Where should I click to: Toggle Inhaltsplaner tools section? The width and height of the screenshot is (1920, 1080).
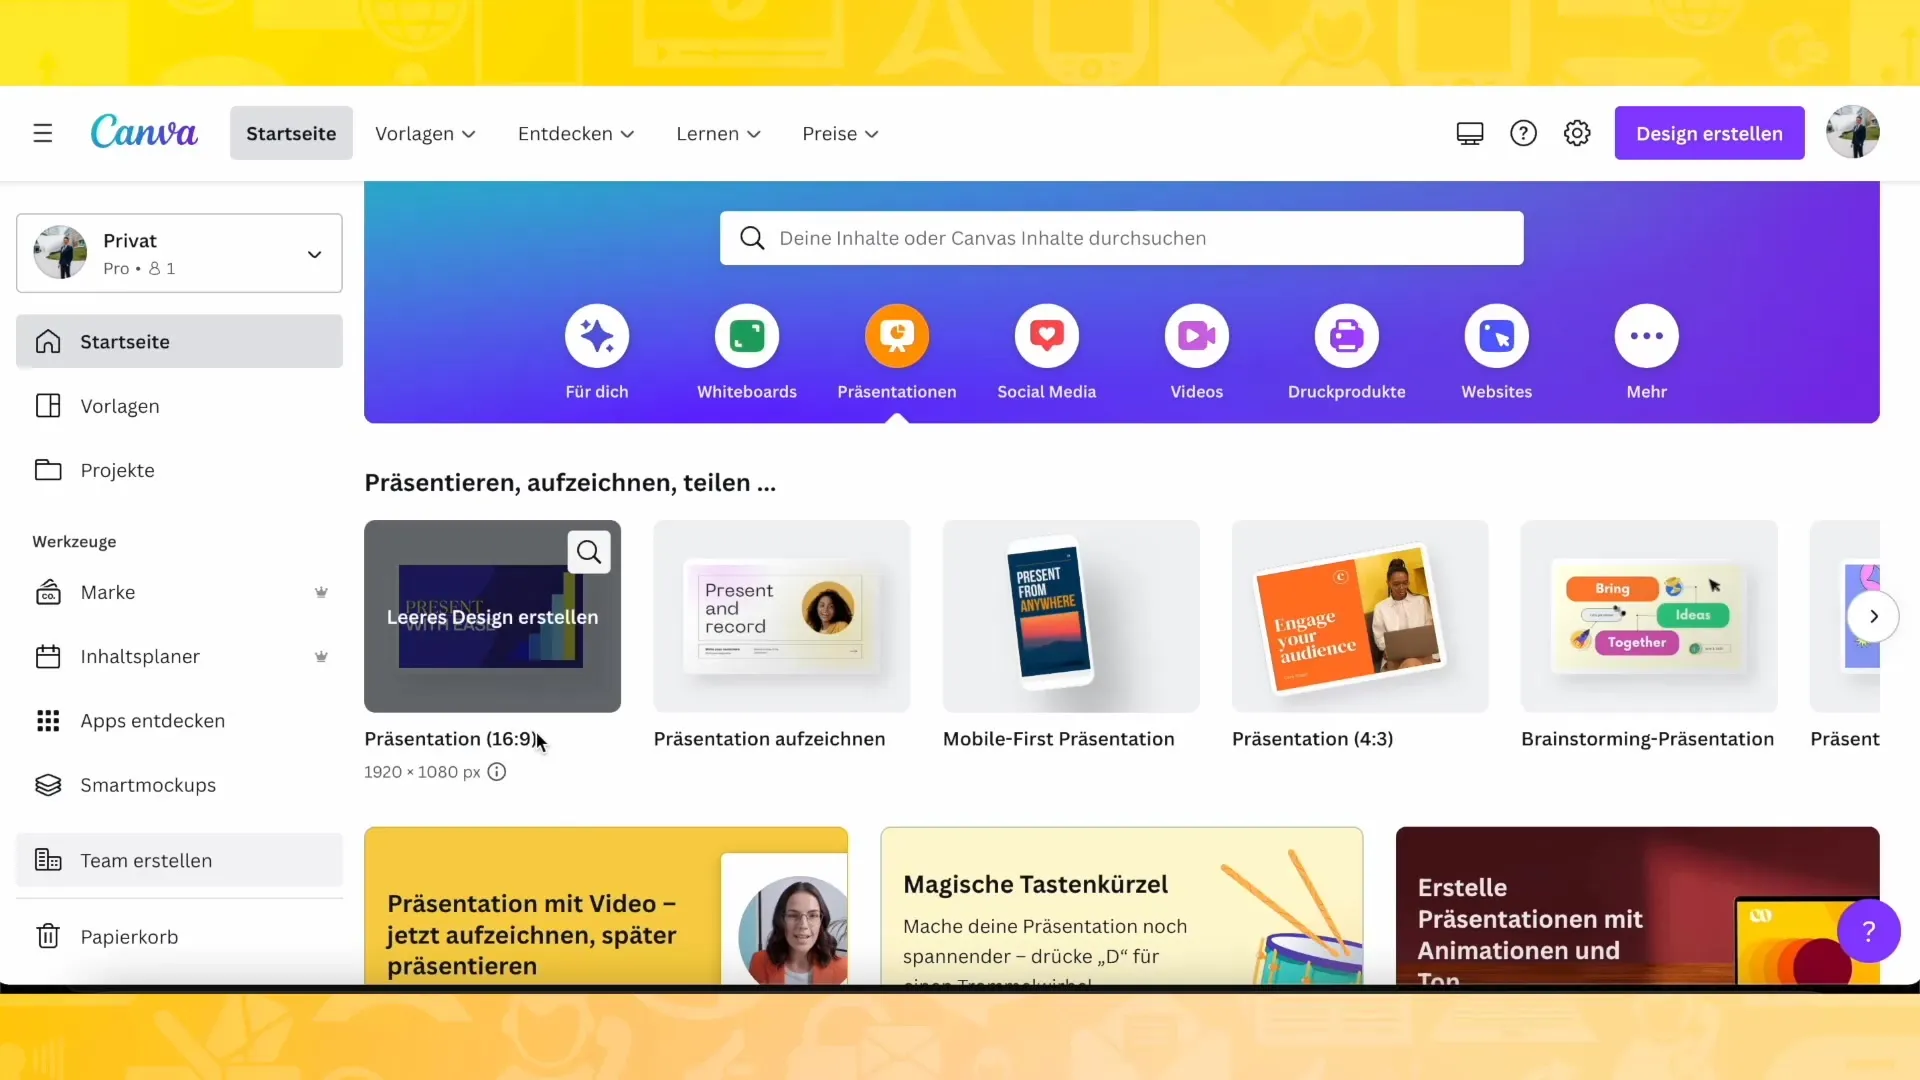coord(141,657)
